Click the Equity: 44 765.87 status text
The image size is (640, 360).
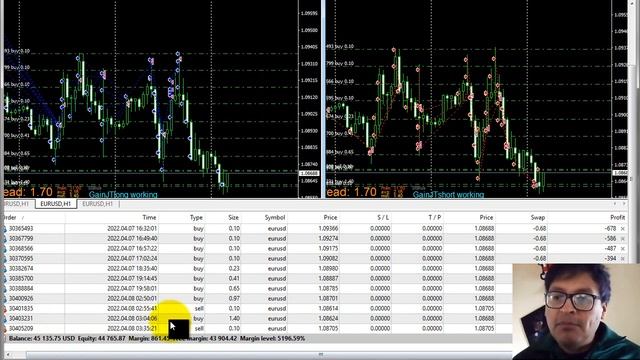pos(102,338)
